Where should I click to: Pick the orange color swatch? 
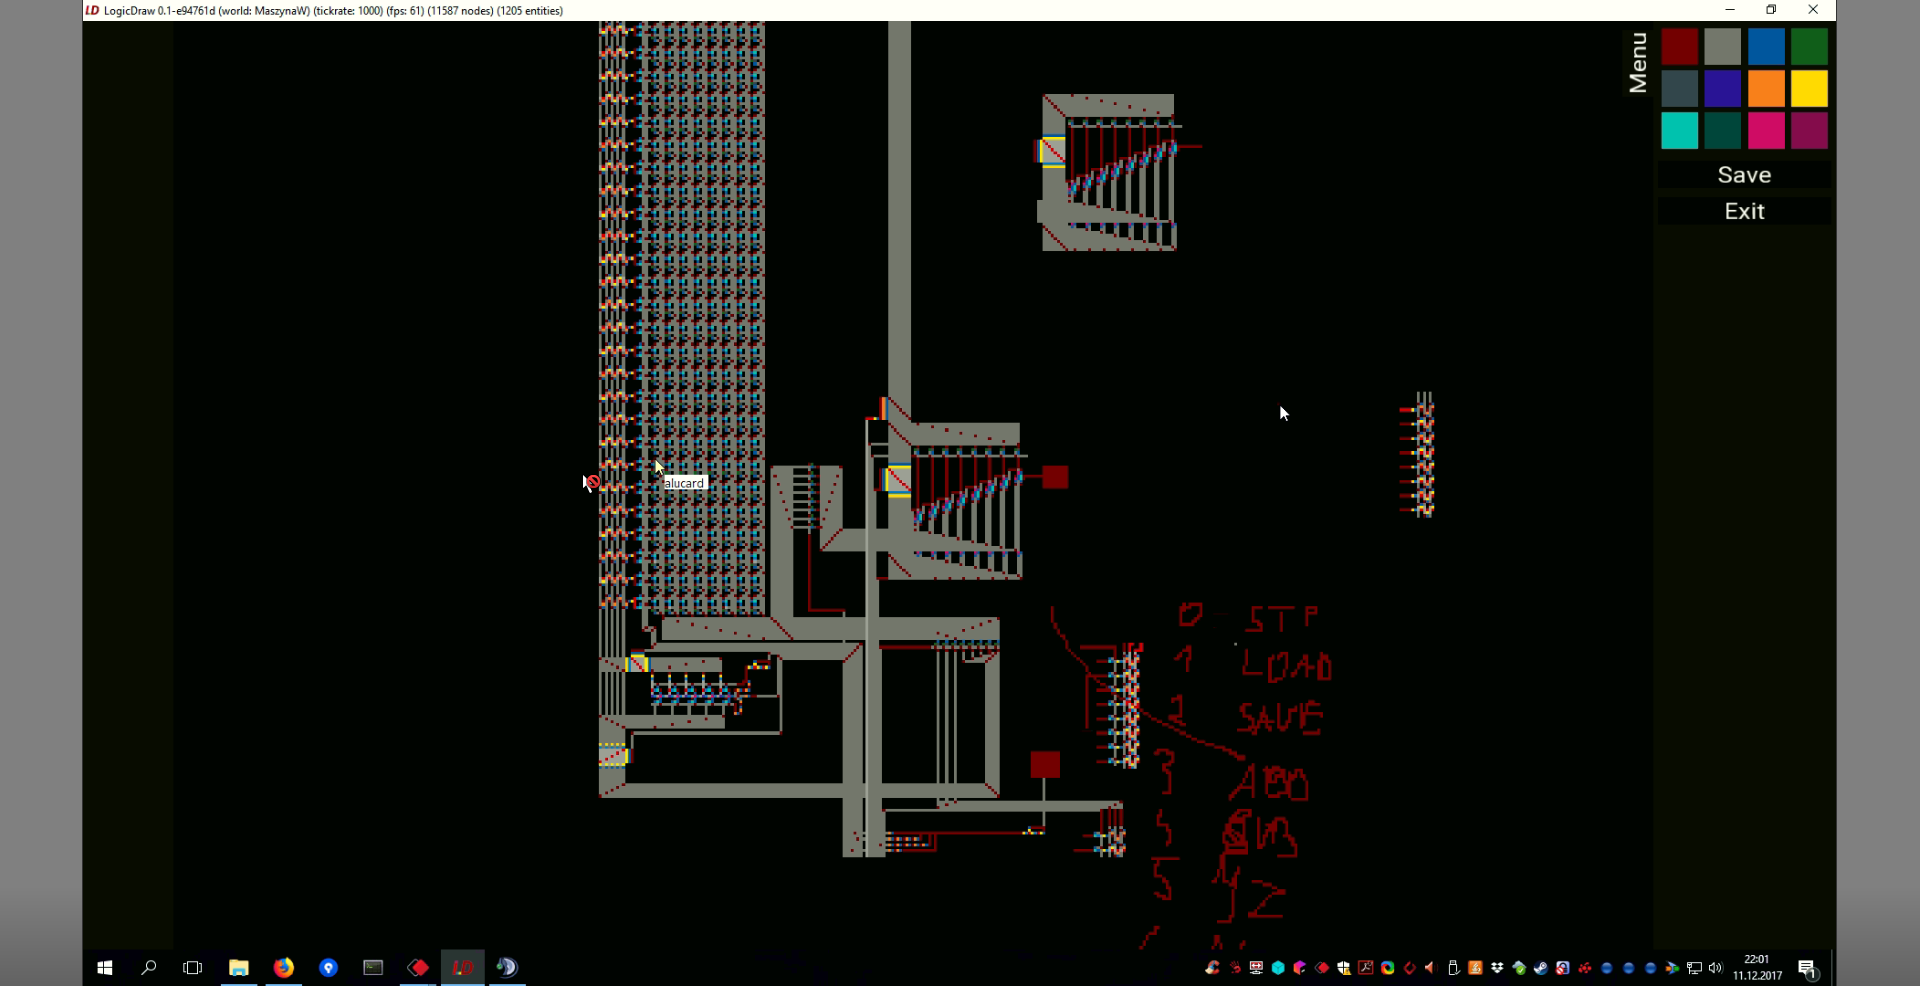click(1765, 88)
